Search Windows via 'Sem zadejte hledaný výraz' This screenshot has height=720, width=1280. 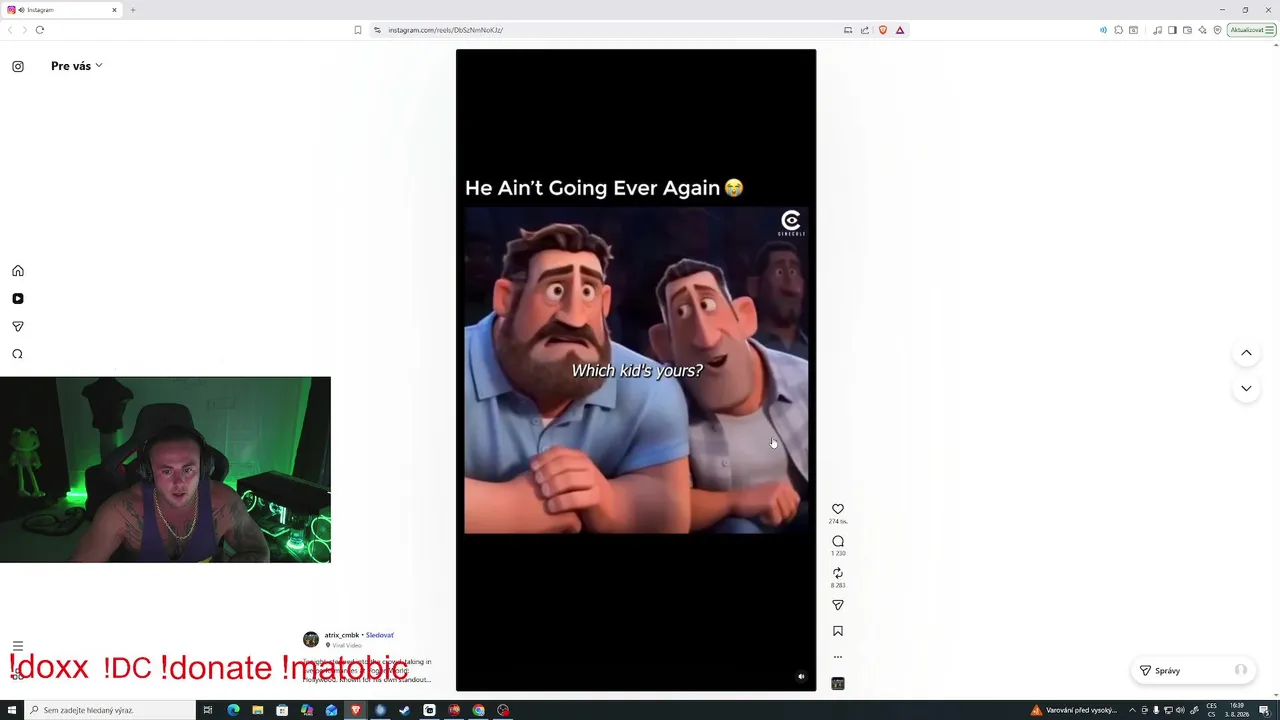(110, 710)
